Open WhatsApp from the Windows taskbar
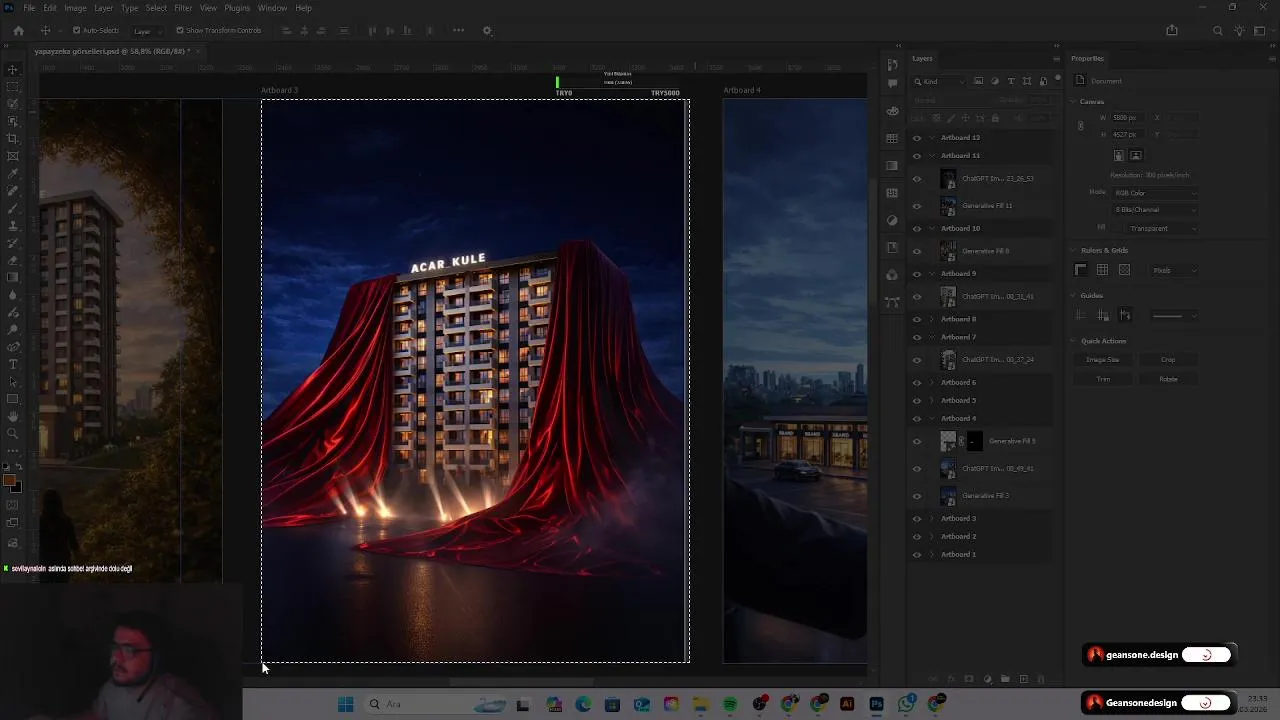The width and height of the screenshot is (1280, 720). (906, 704)
